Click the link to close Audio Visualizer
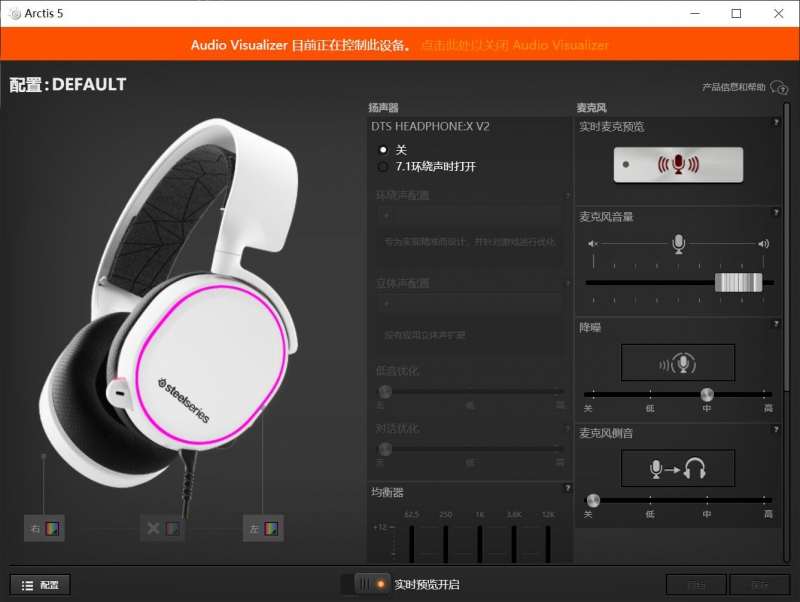Viewport: 800px width, 602px height. [515, 45]
